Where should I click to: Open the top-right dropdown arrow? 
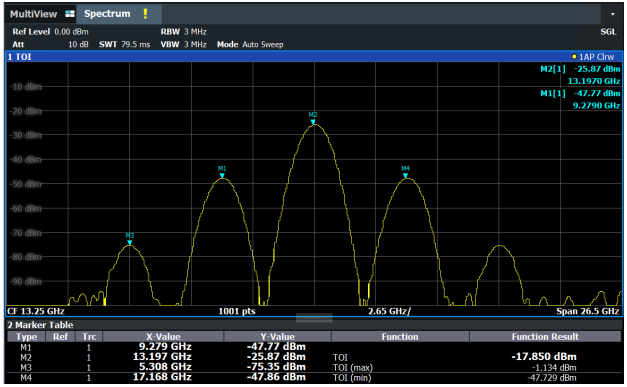613,14
